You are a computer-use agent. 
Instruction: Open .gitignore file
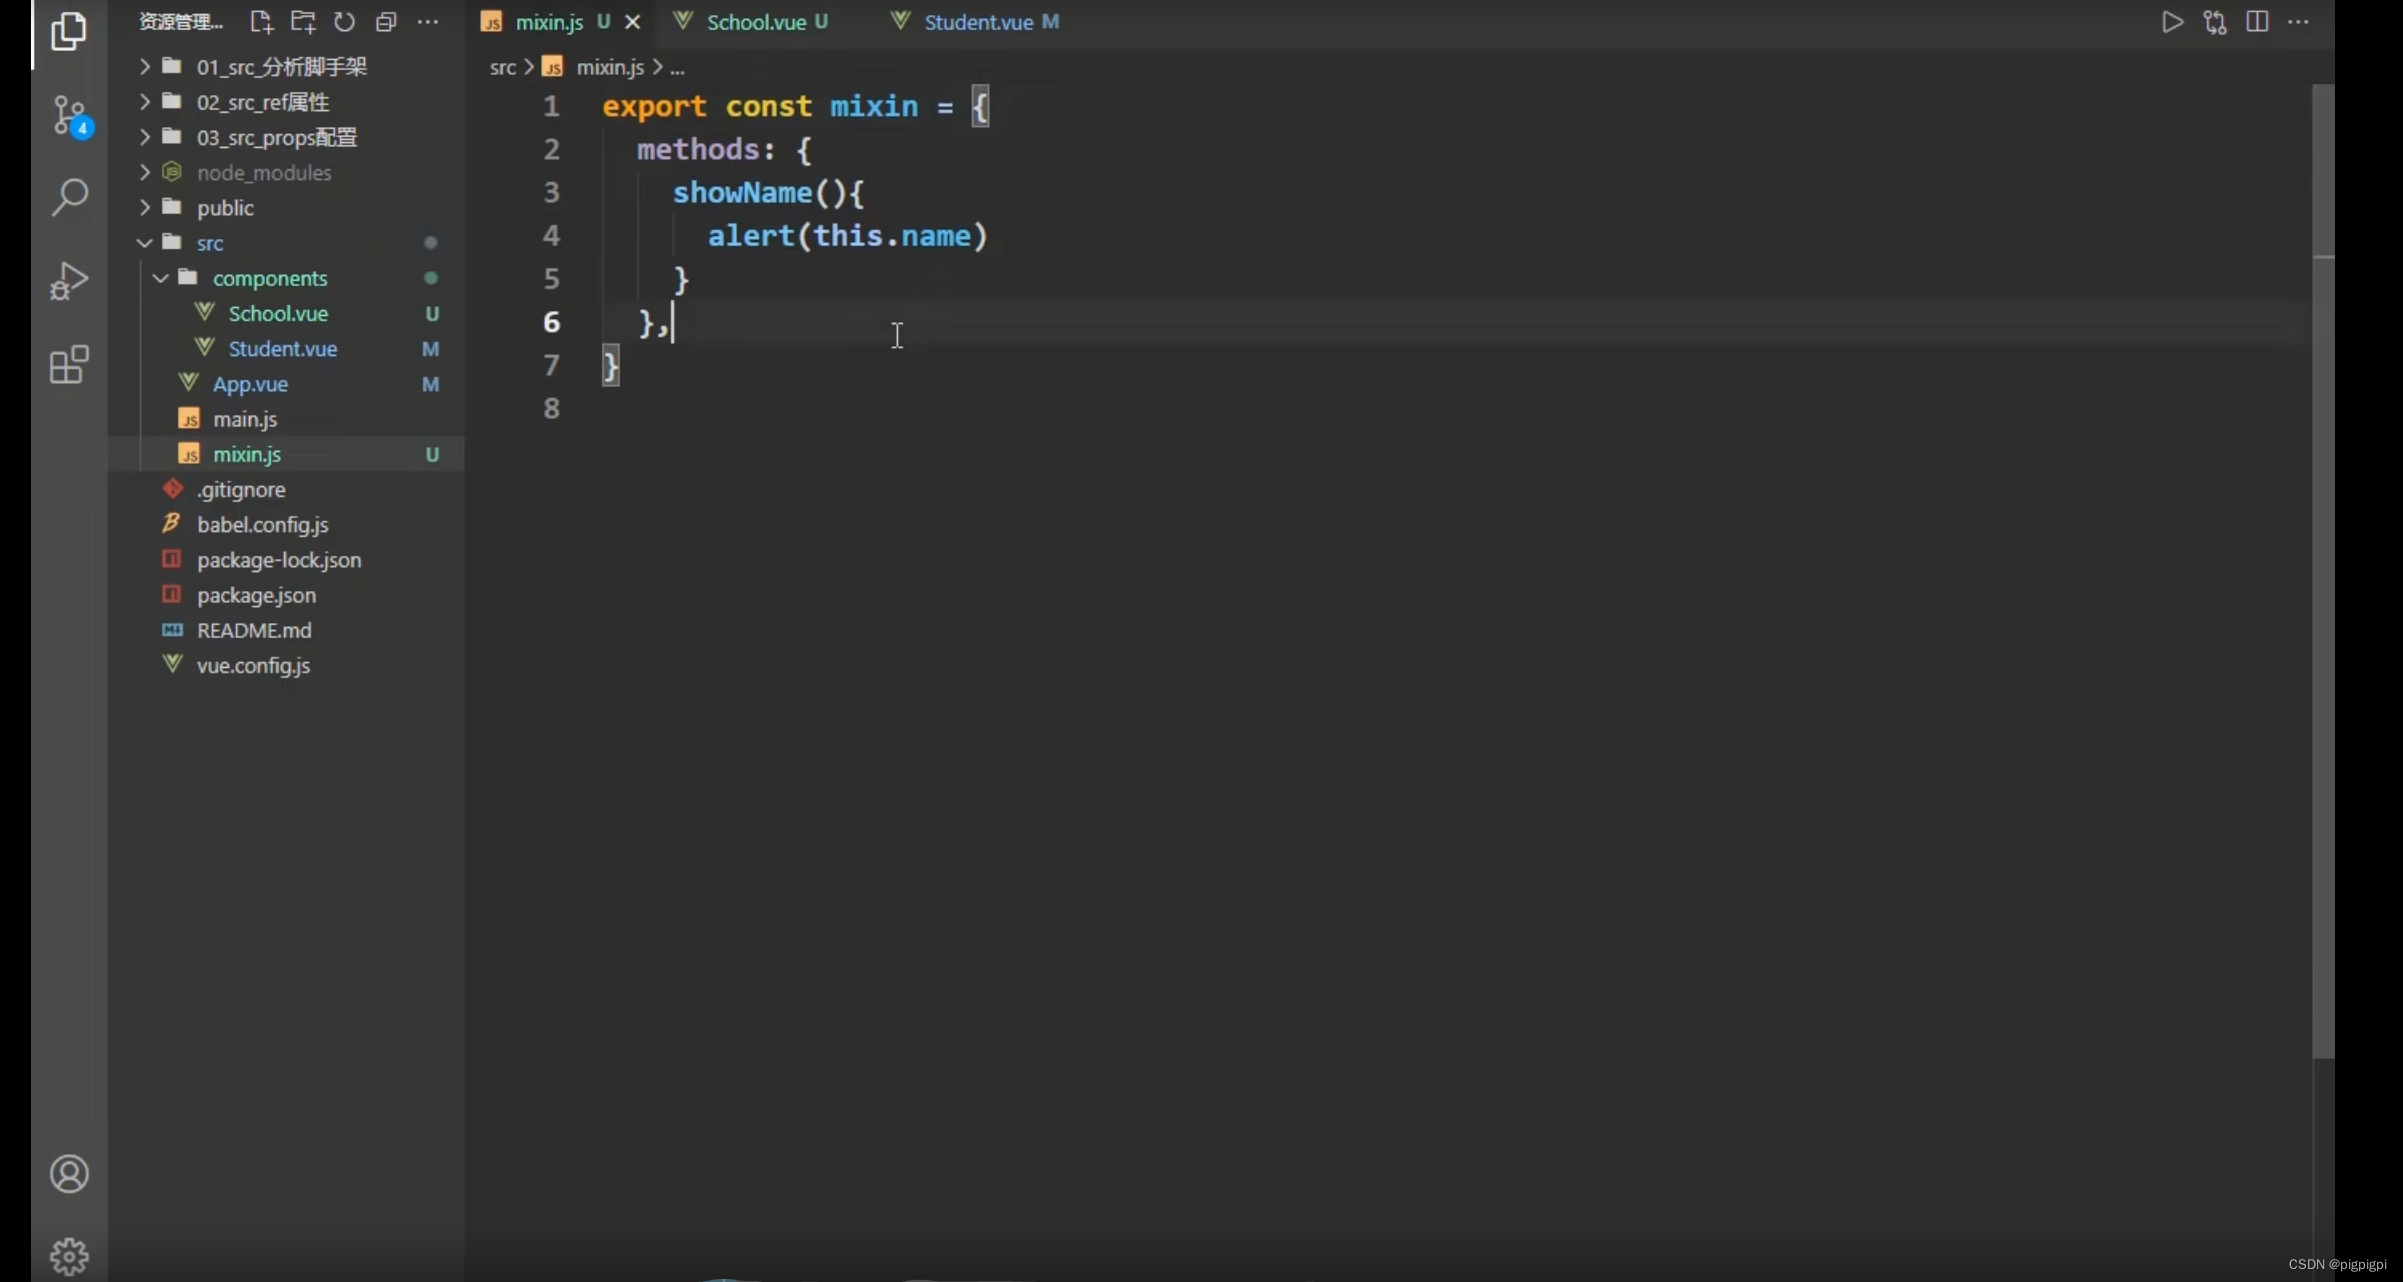(x=241, y=489)
